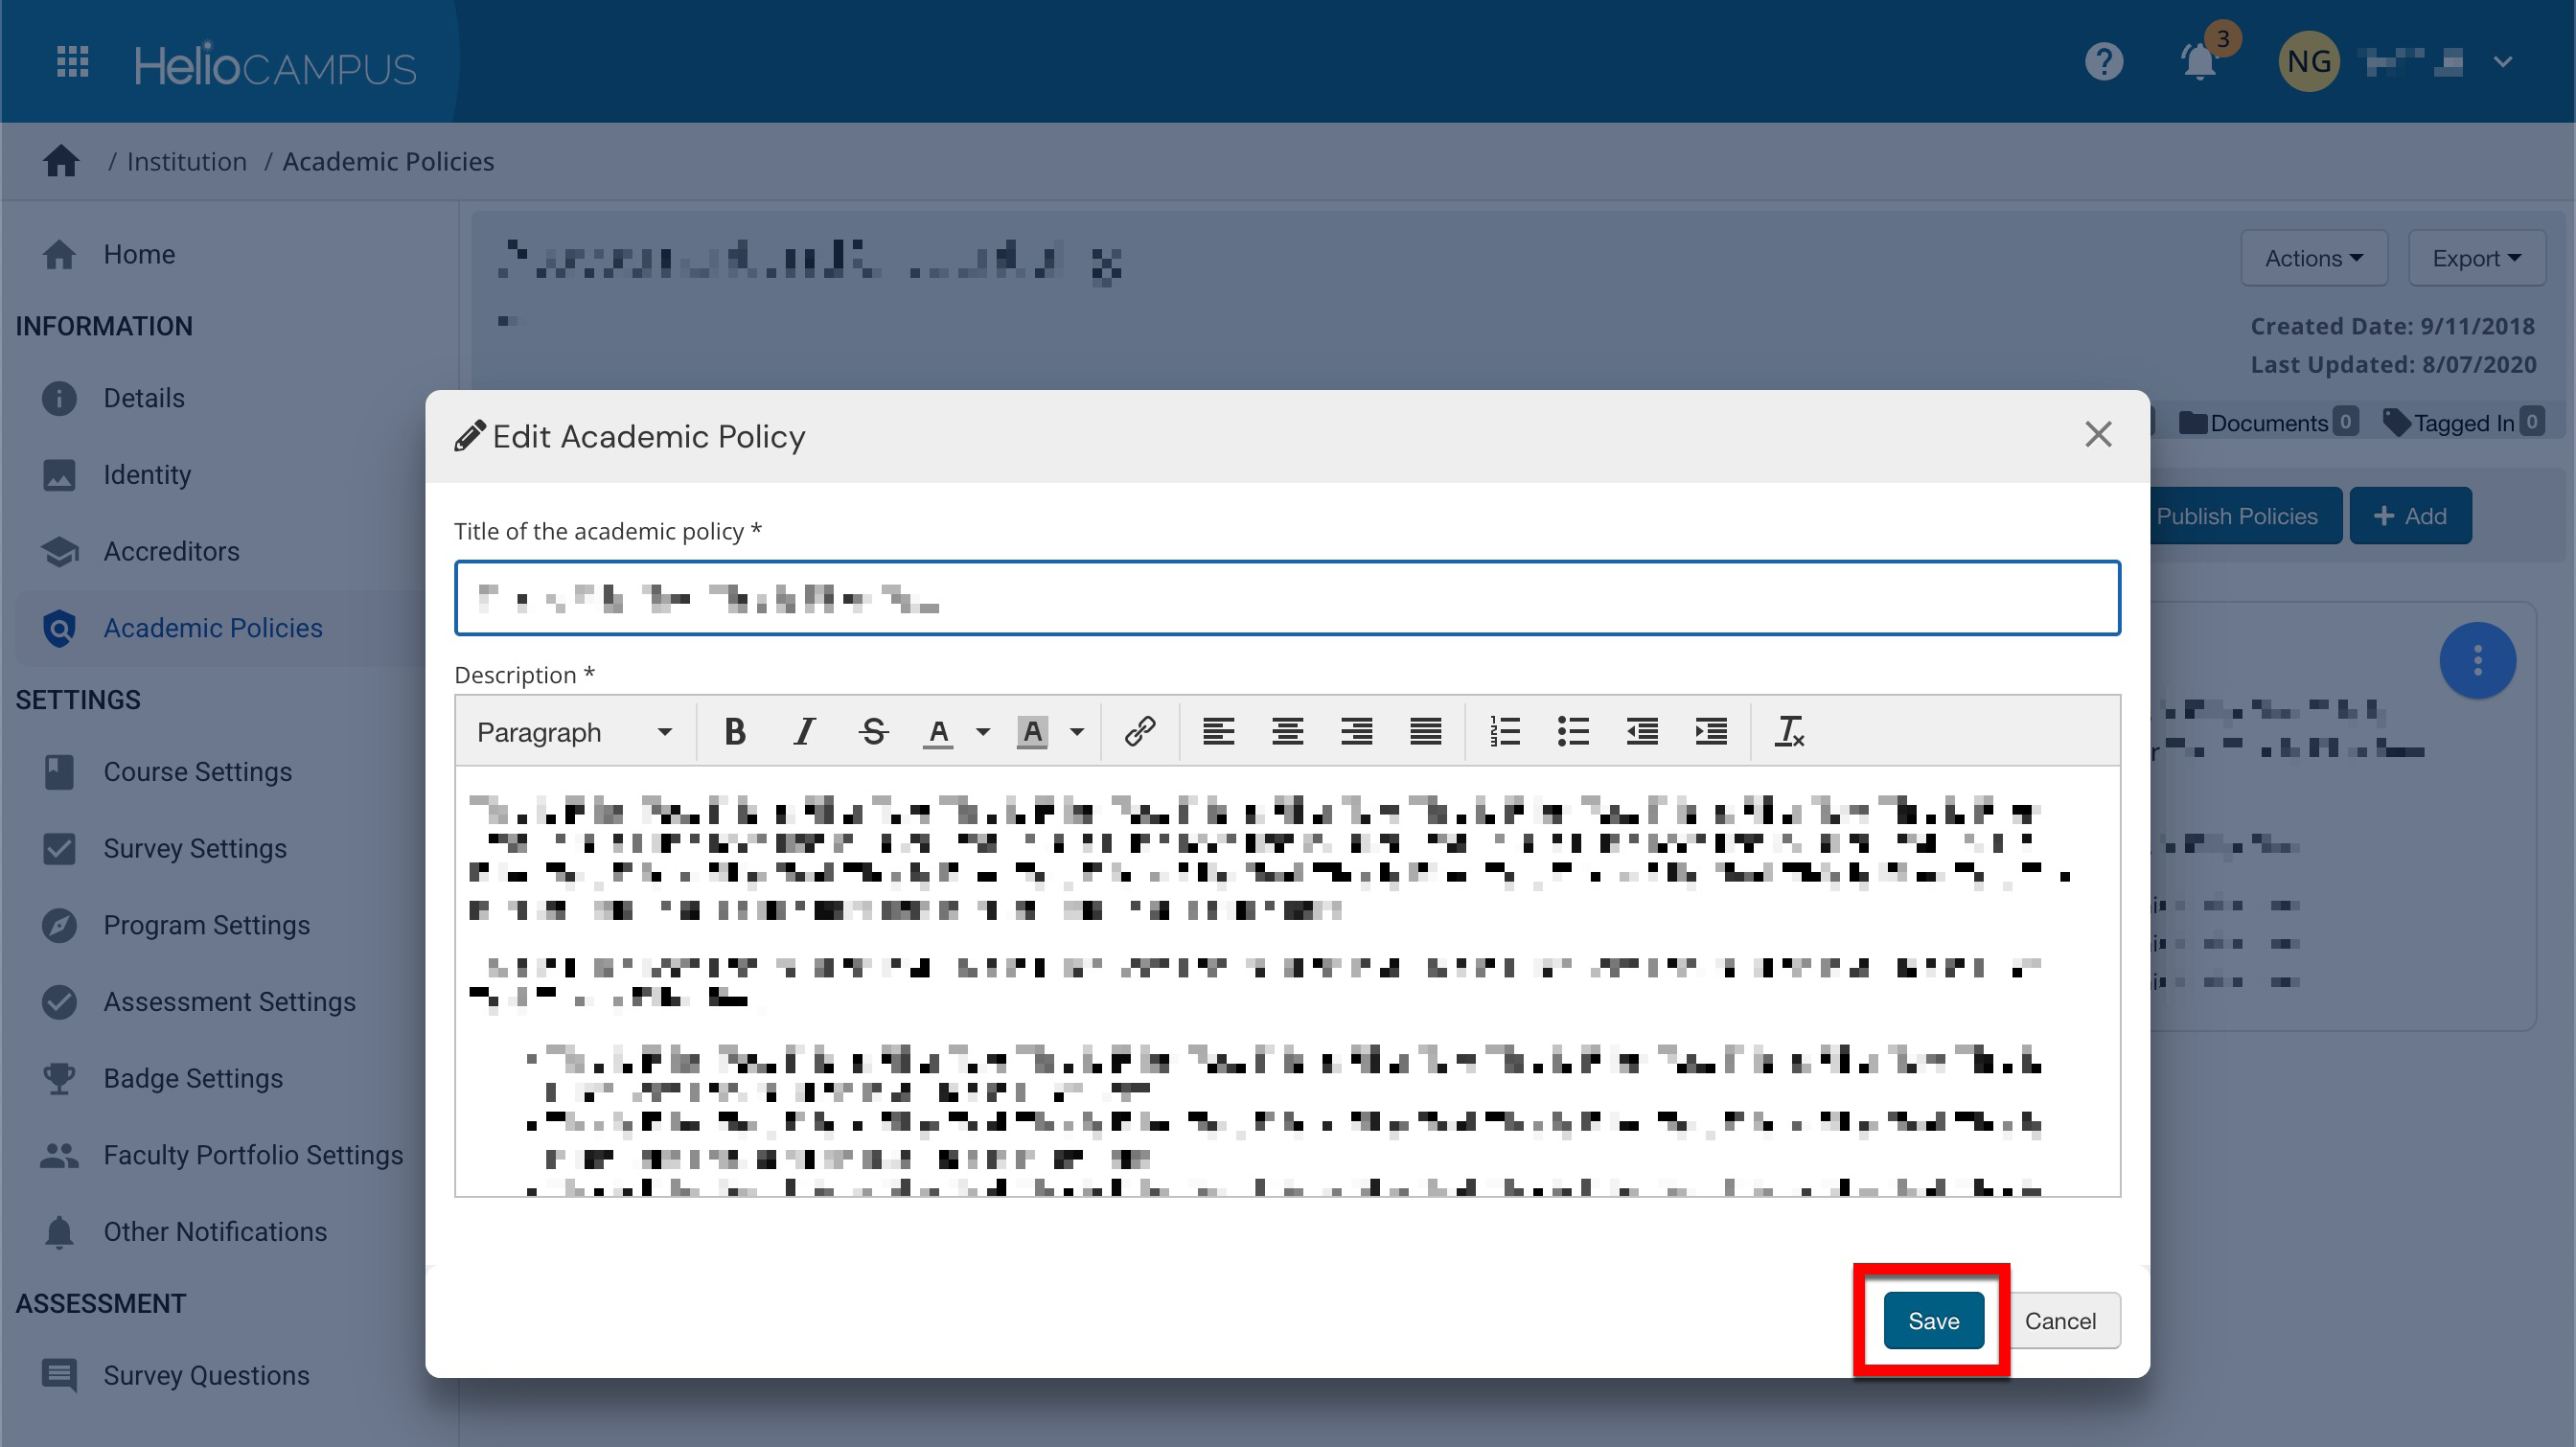Open the notifications bell icon

2198,63
